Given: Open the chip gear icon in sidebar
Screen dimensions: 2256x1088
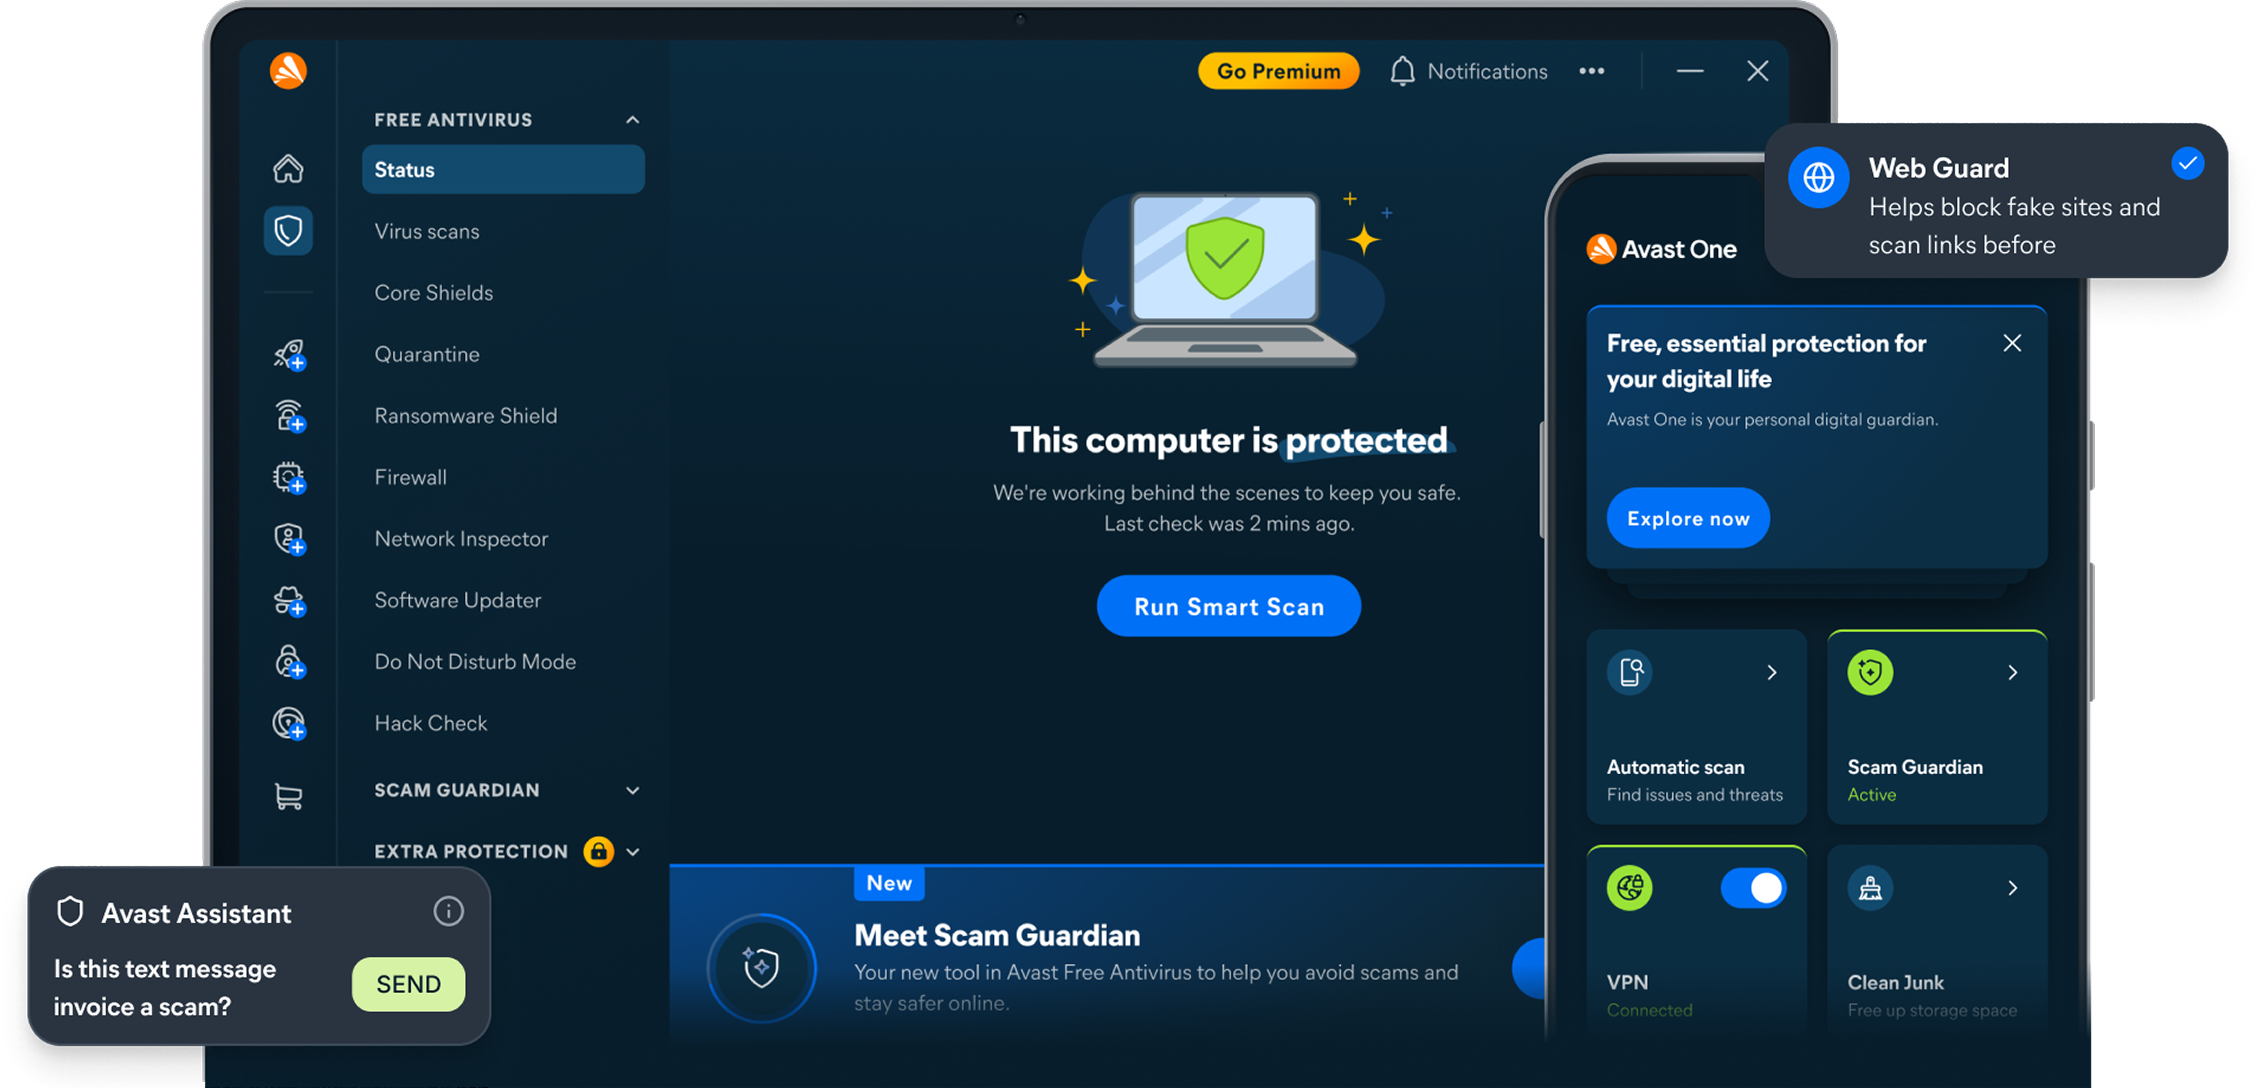Looking at the screenshot, I should [290, 478].
